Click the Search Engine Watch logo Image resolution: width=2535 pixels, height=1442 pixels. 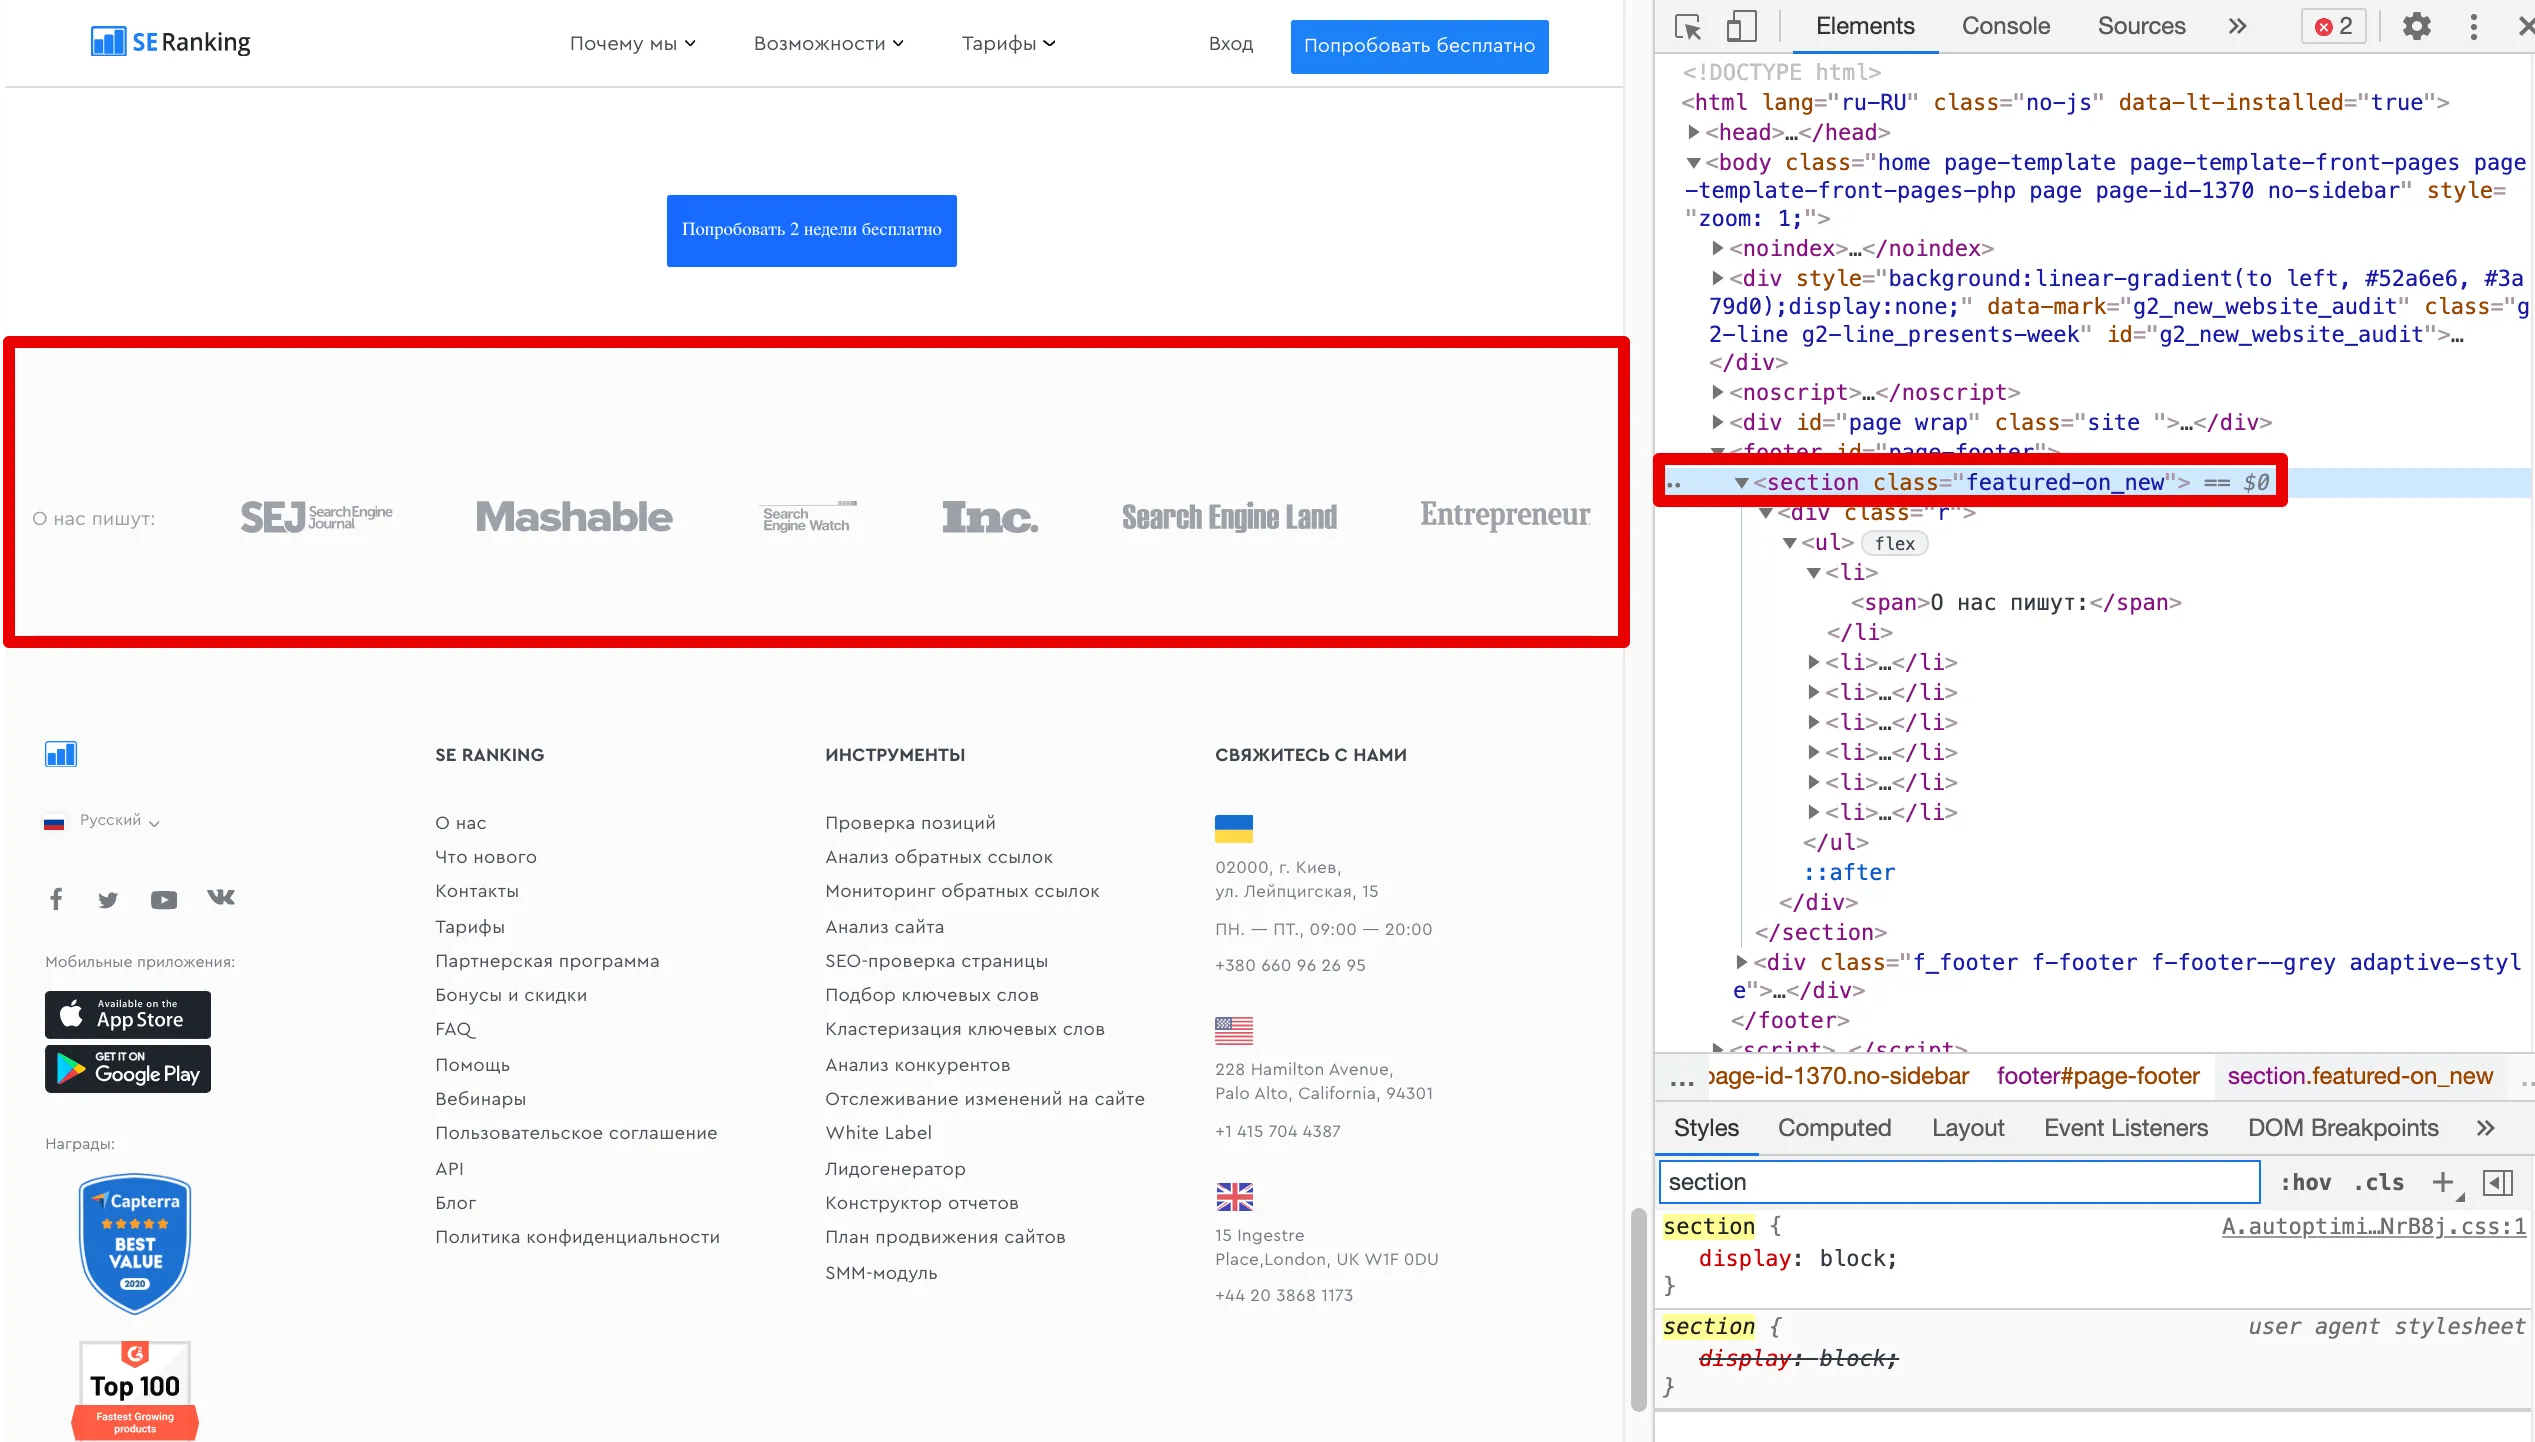[809, 517]
